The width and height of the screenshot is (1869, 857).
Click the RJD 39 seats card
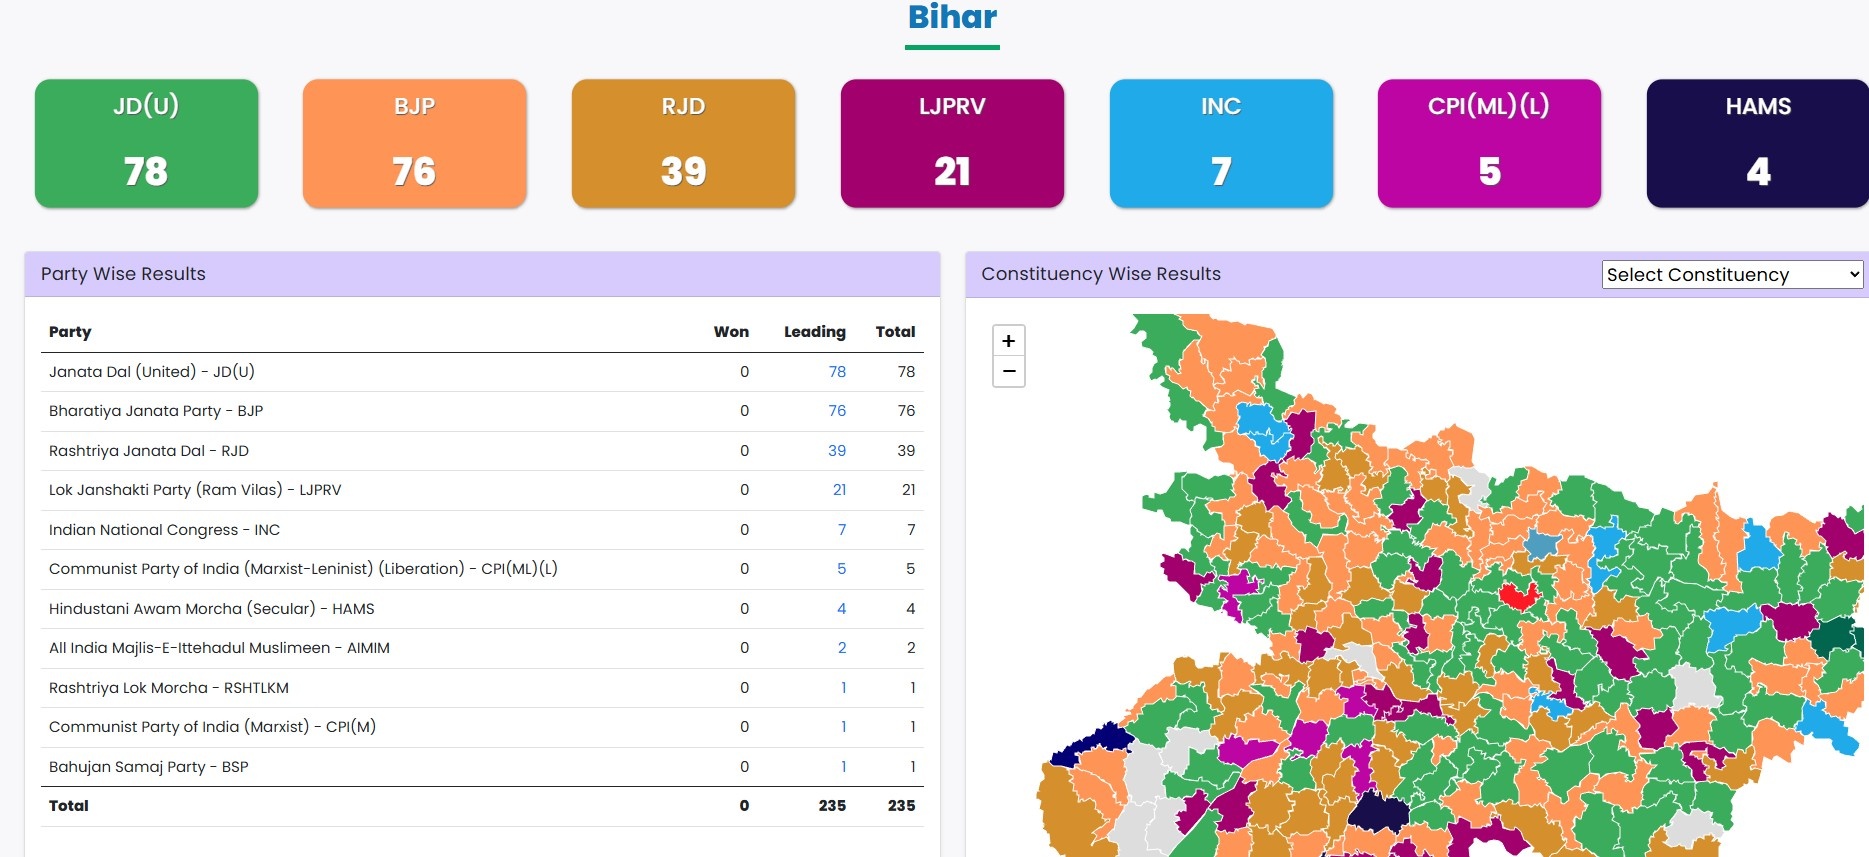(x=684, y=143)
